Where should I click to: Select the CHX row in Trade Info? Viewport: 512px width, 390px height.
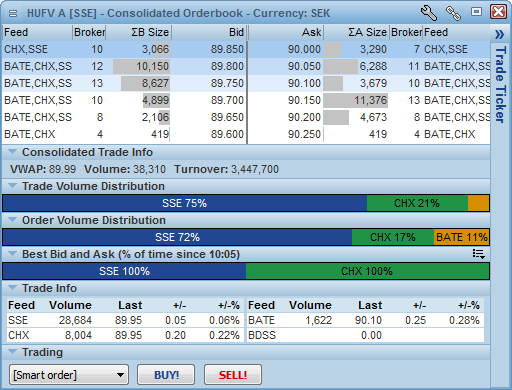pyautogui.click(x=125, y=335)
